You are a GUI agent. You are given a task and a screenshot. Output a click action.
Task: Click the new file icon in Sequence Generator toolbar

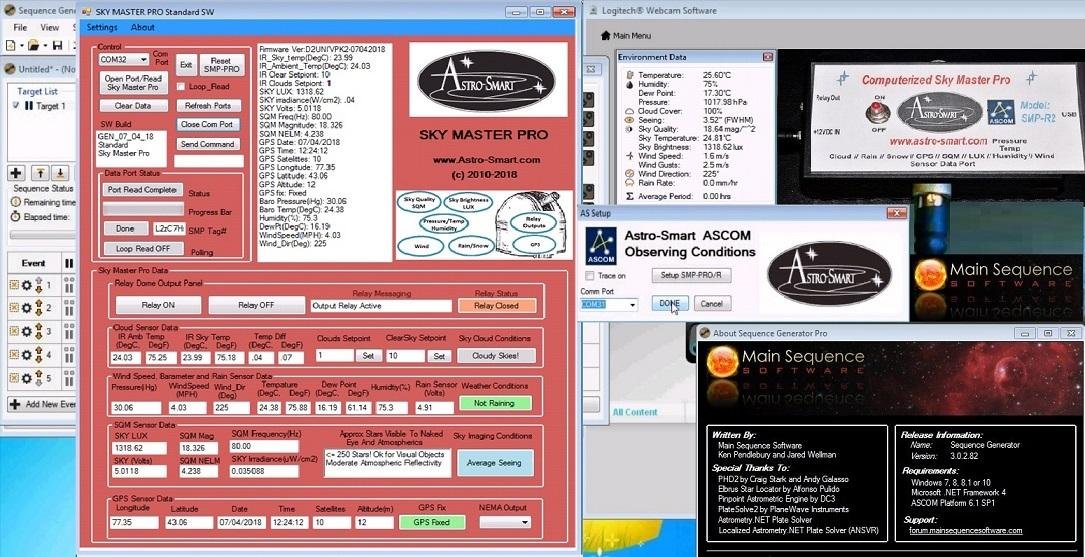pyautogui.click(x=10, y=46)
